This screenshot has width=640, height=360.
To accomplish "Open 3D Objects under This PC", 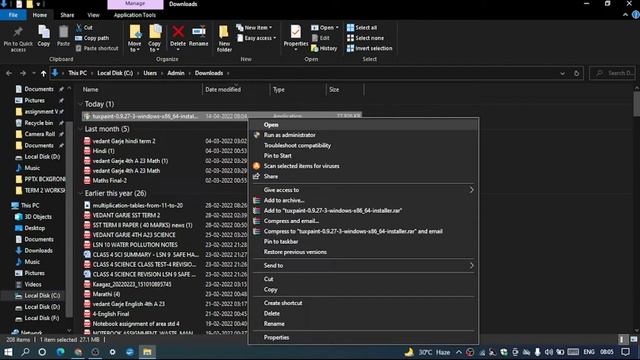I will pyautogui.click(x=38, y=217).
